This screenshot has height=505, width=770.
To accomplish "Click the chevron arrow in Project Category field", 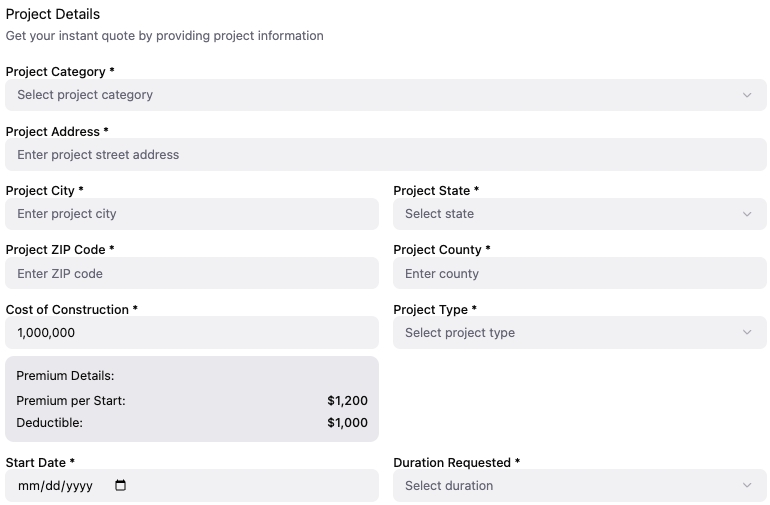I will tap(747, 95).
